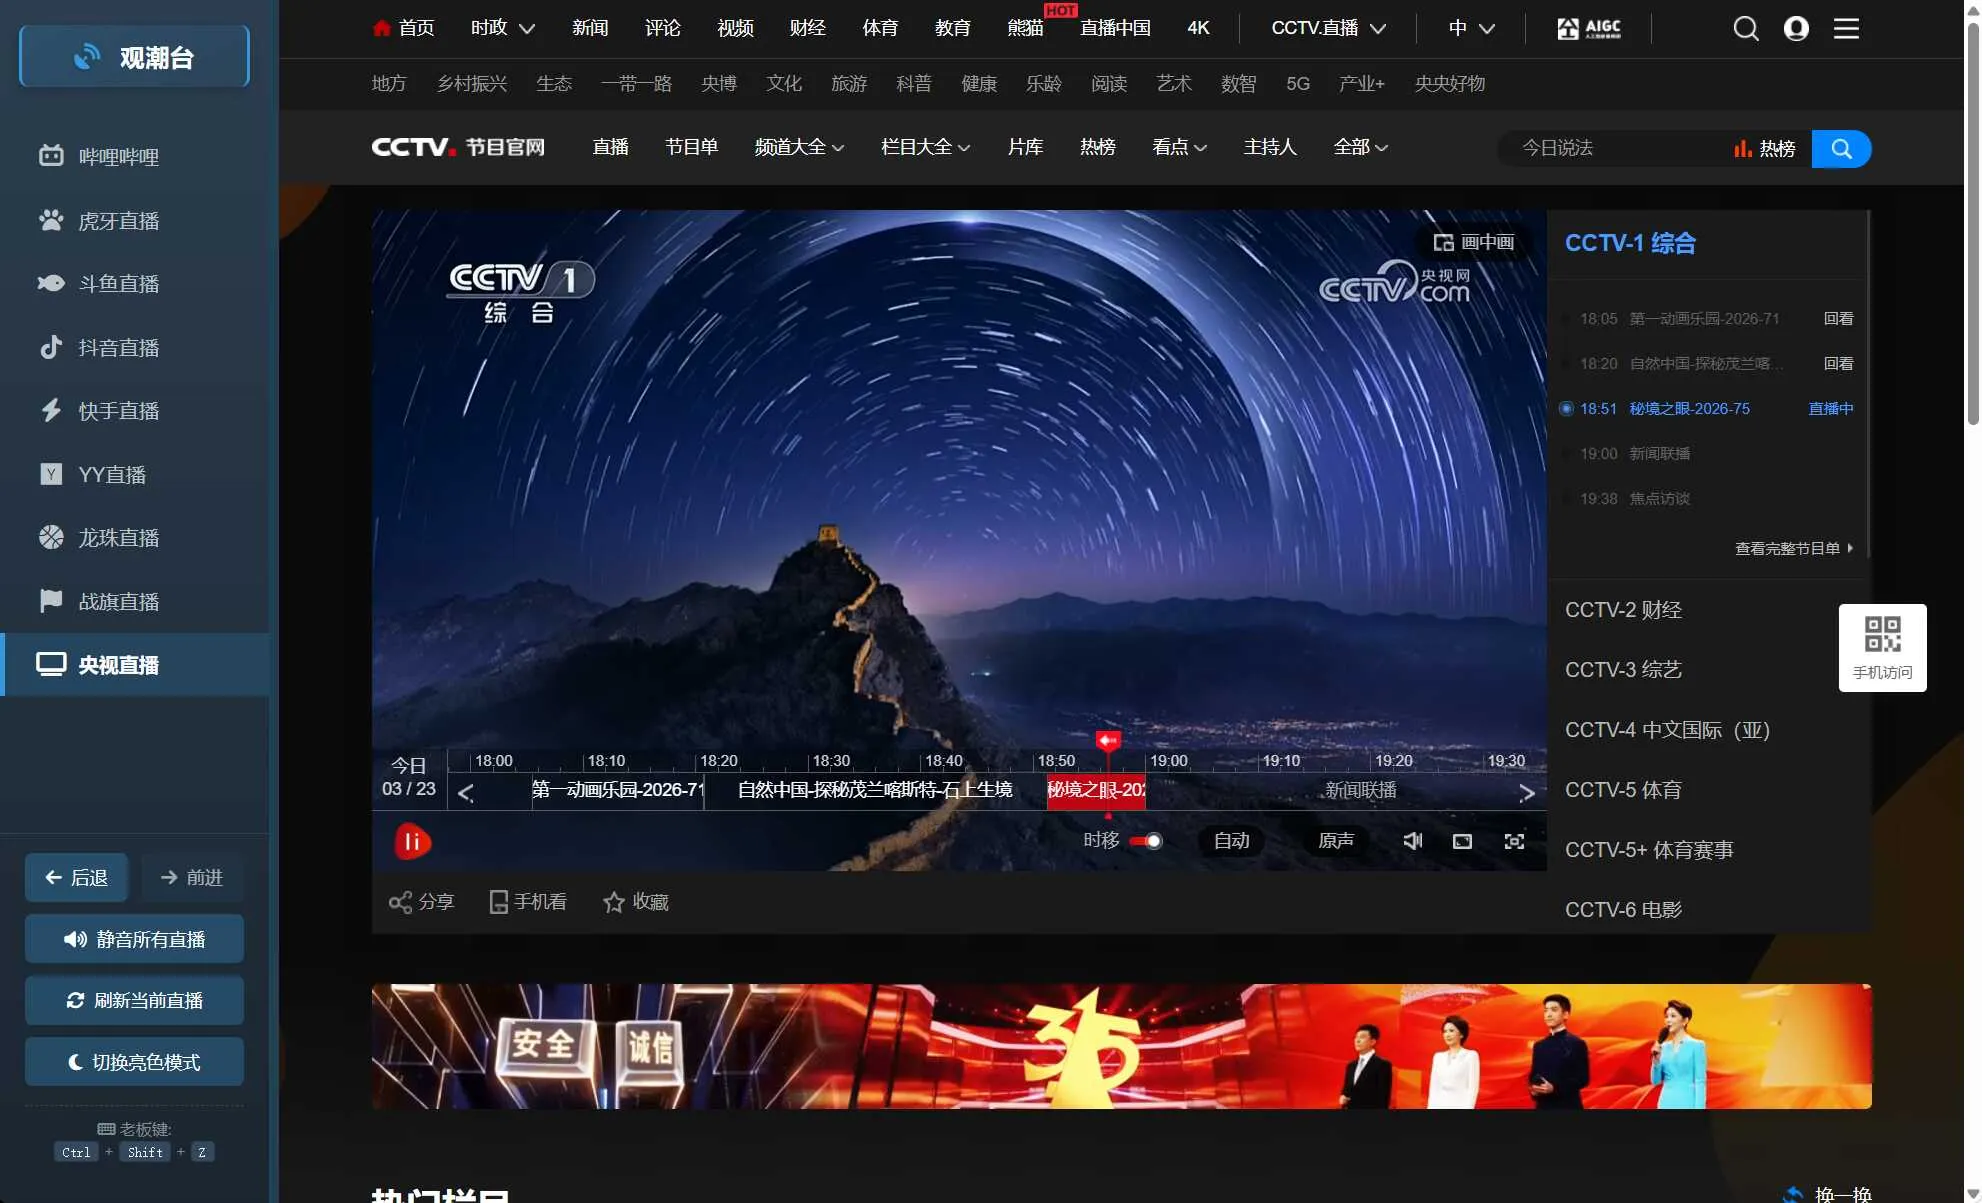
Task: Mute audio using the volume icon
Action: tap(1412, 841)
